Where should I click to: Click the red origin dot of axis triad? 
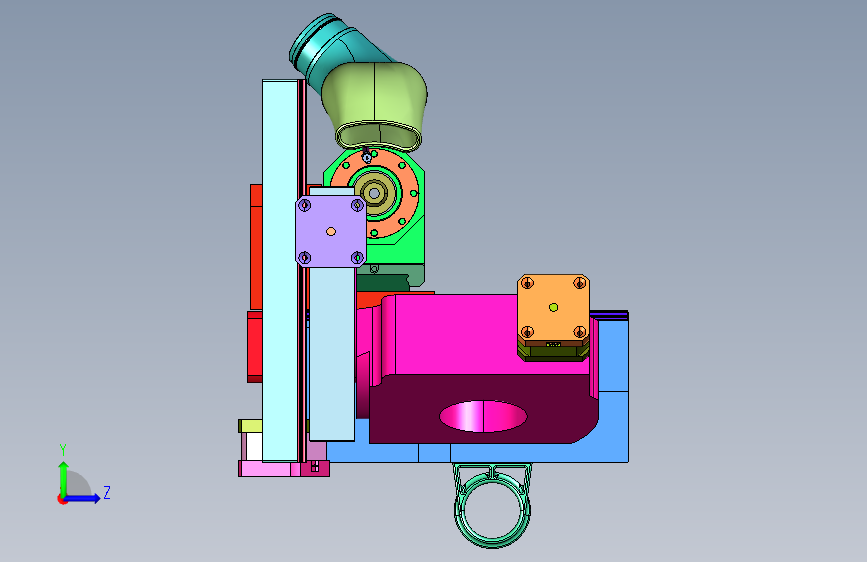pyautogui.click(x=62, y=499)
